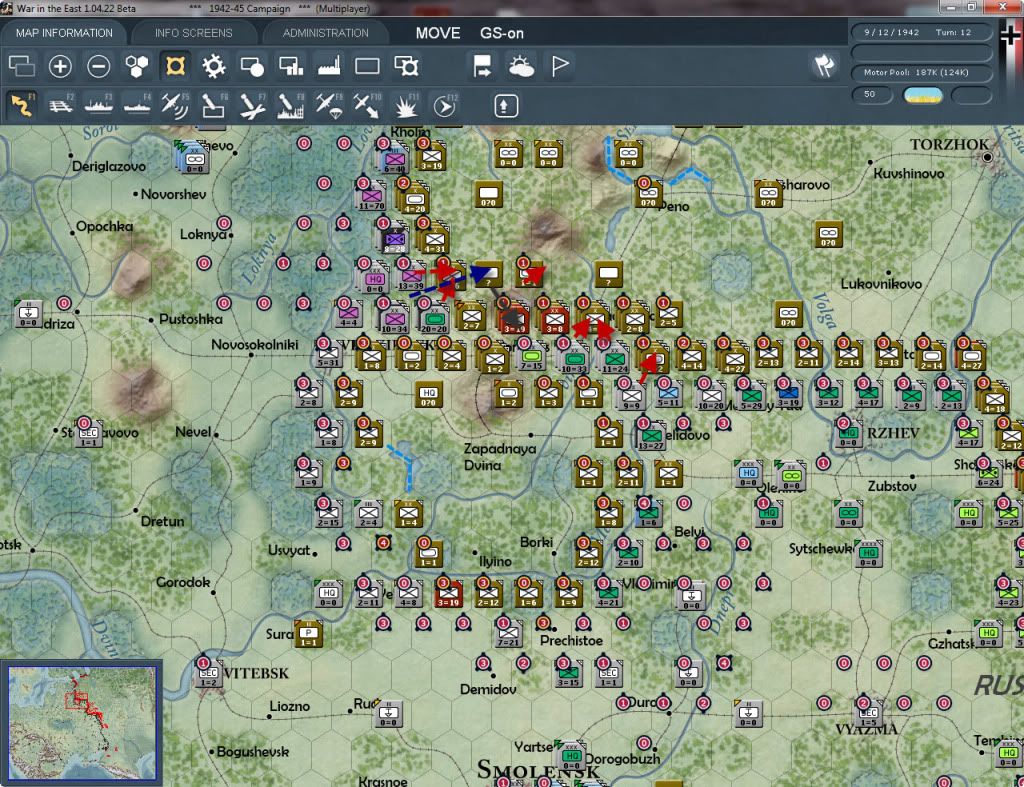The image size is (1024, 787).
Task: Select the tan HQ unit above Zapadnaya Dvina
Action: pyautogui.click(x=428, y=394)
